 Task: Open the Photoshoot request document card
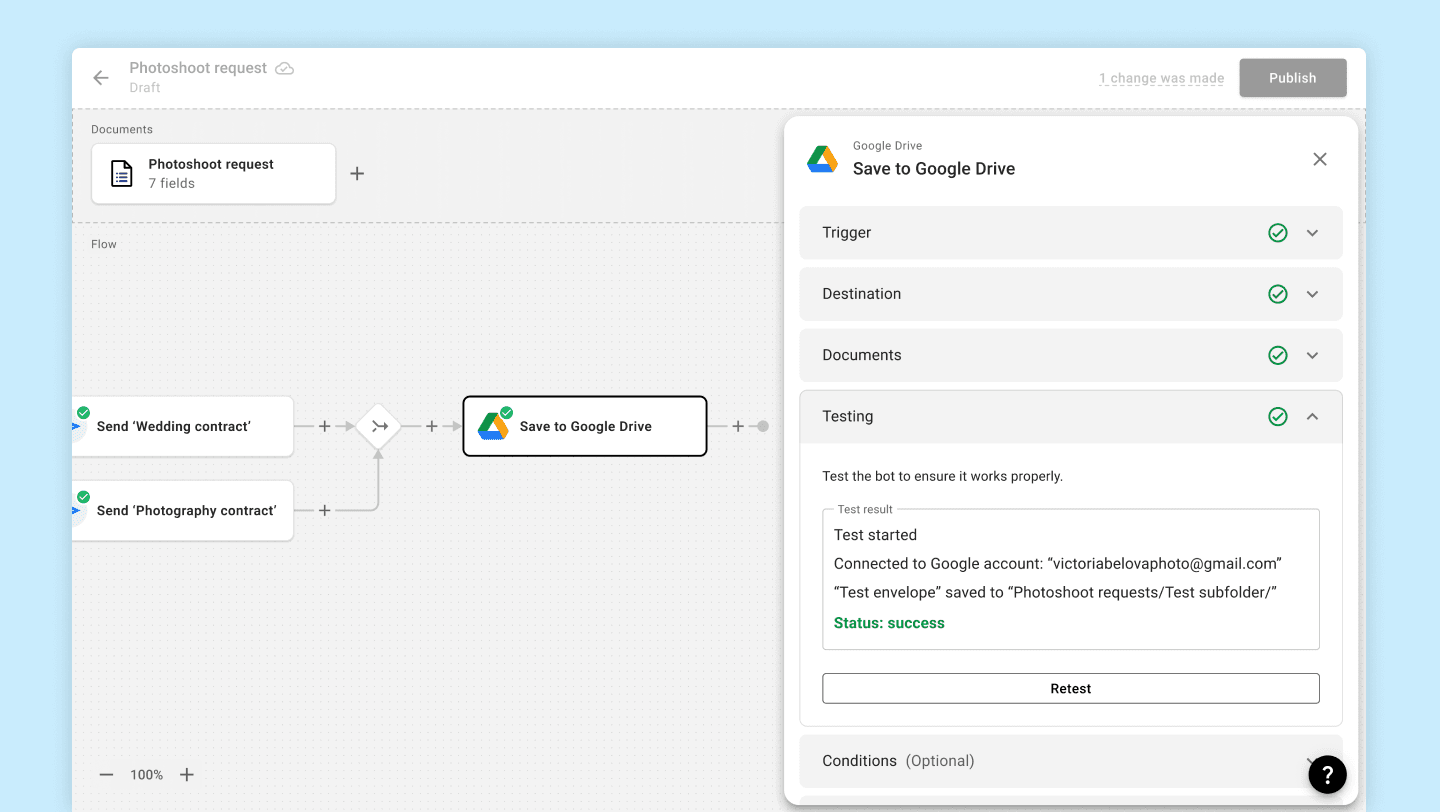pyautogui.click(x=214, y=174)
